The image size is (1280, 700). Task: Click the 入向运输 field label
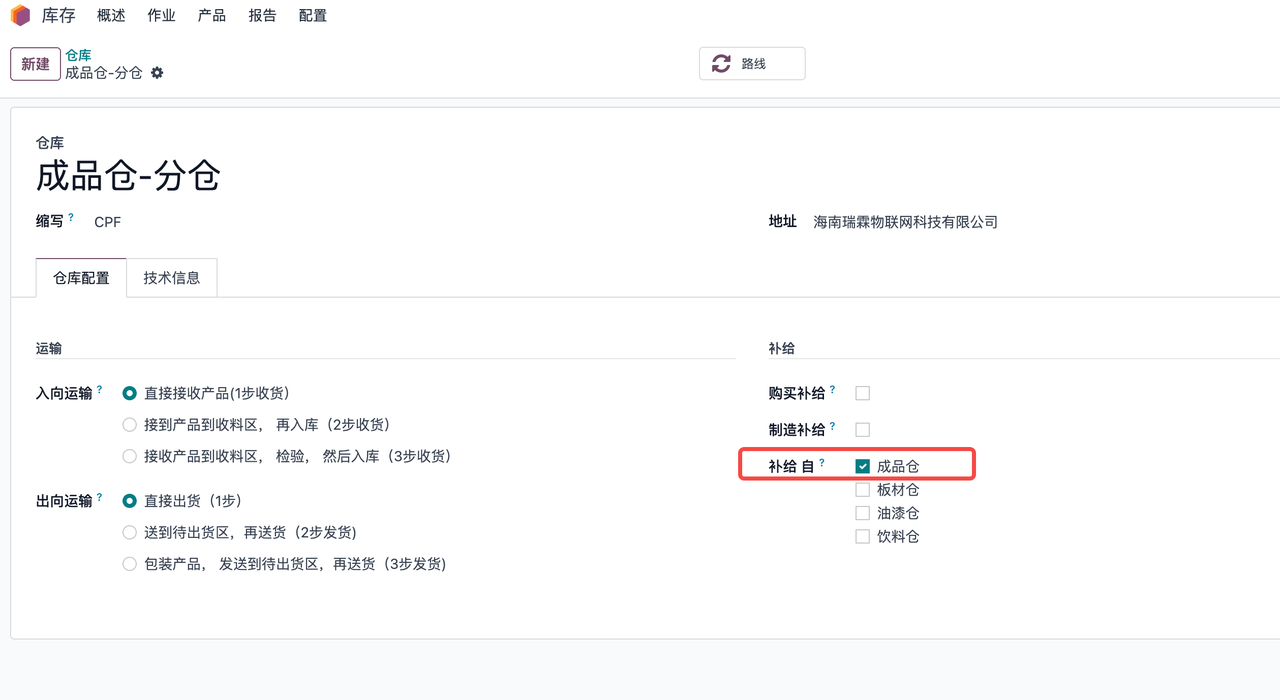(x=64, y=394)
